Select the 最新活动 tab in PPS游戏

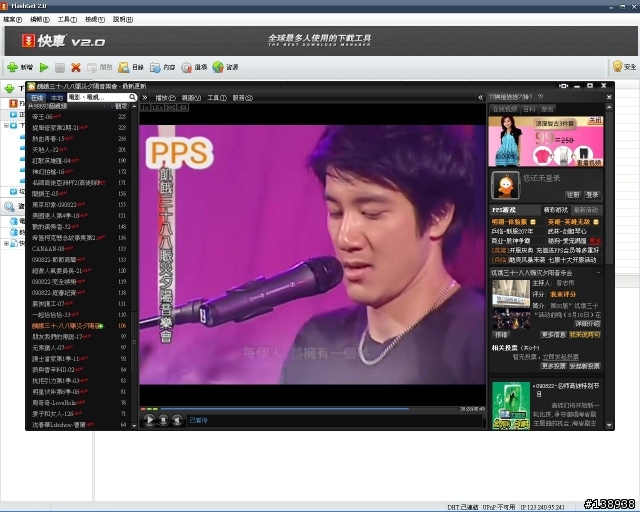point(586,210)
